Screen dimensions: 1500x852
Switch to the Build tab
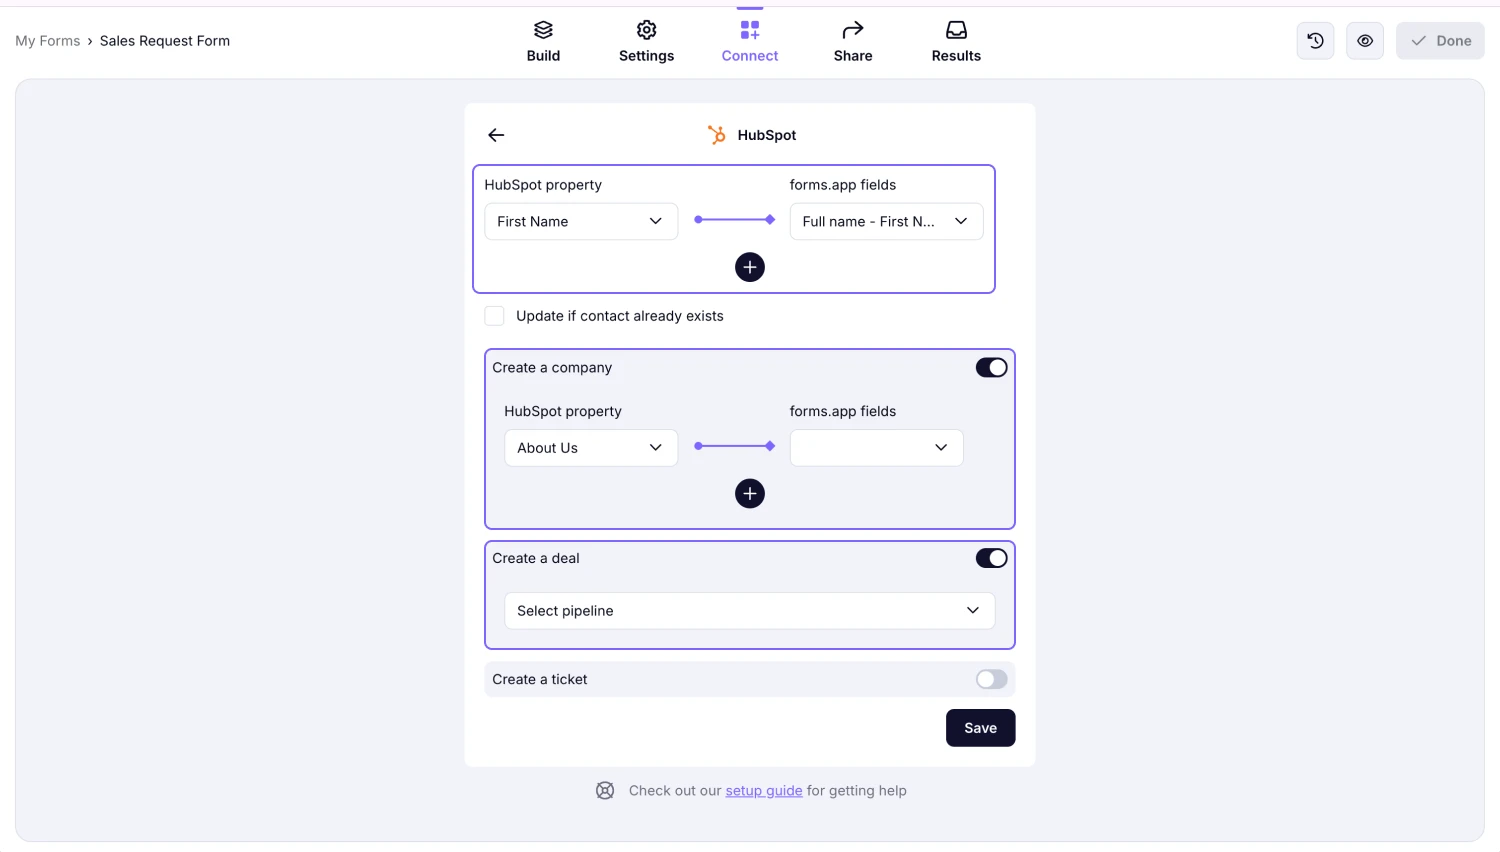pos(543,40)
